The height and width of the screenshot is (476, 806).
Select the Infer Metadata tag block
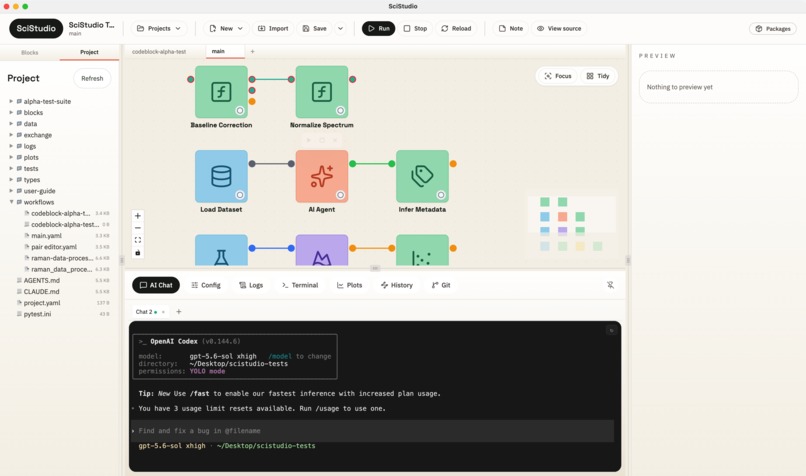pyautogui.click(x=422, y=176)
